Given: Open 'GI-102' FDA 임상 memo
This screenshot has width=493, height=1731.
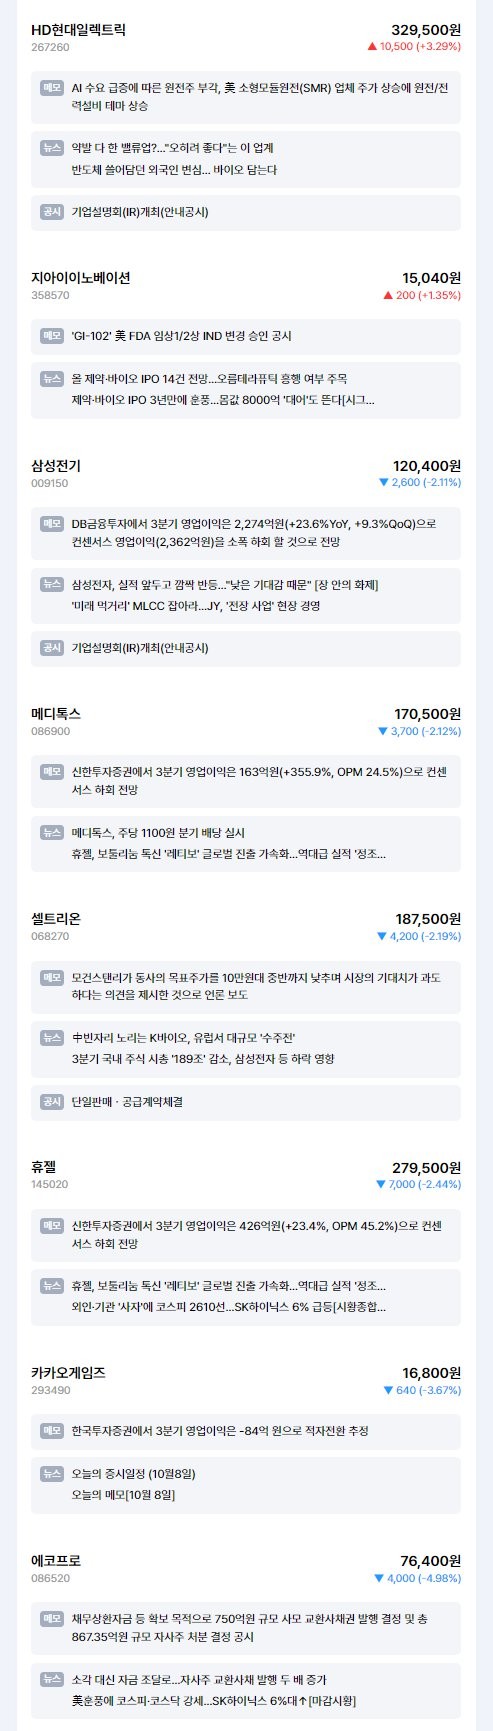Looking at the screenshot, I should [x=182, y=336].
